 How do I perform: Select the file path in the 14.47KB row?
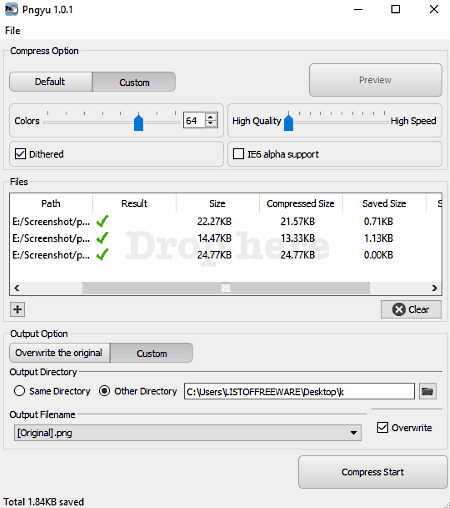coord(51,238)
